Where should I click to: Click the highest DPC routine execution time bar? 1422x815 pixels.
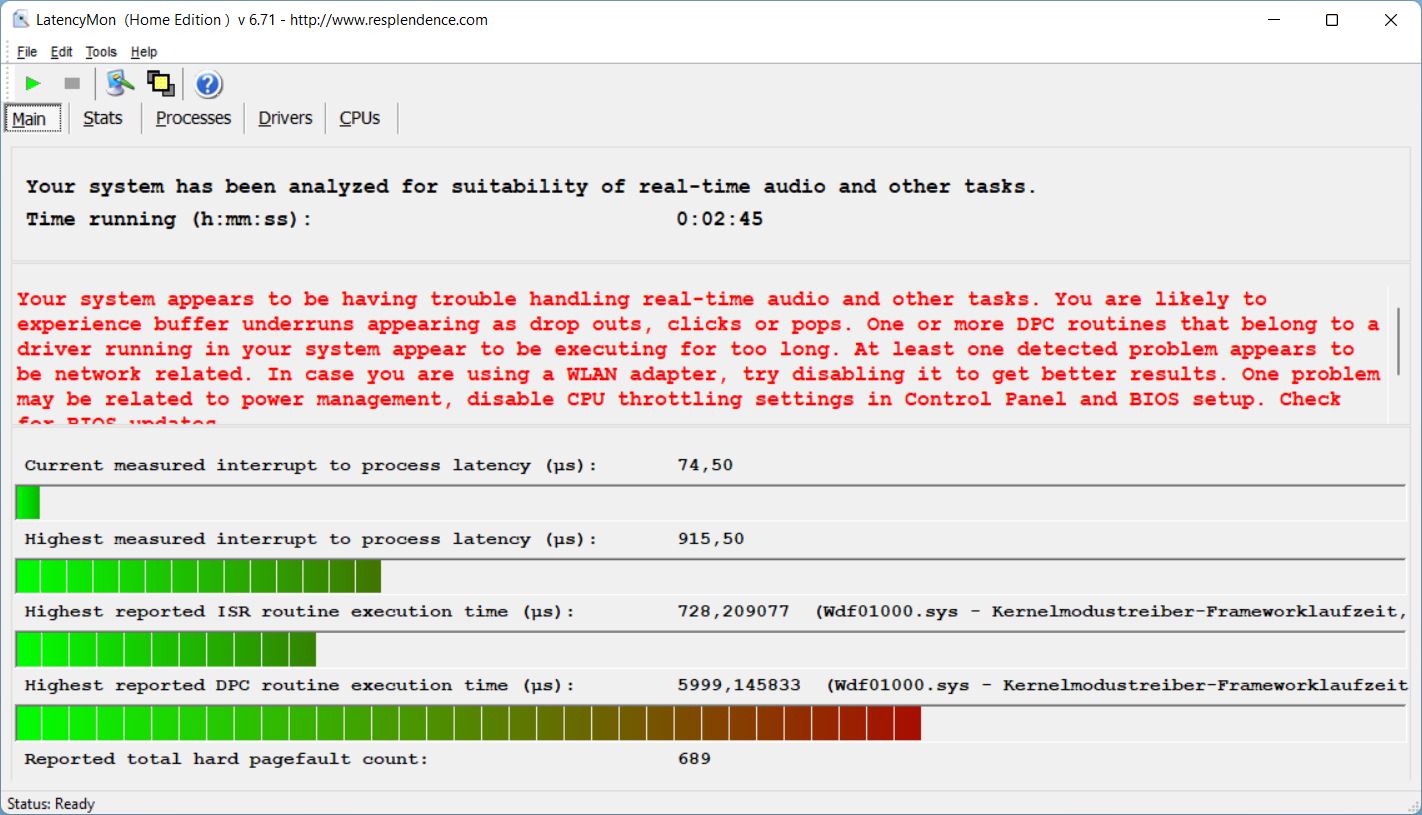click(468, 723)
